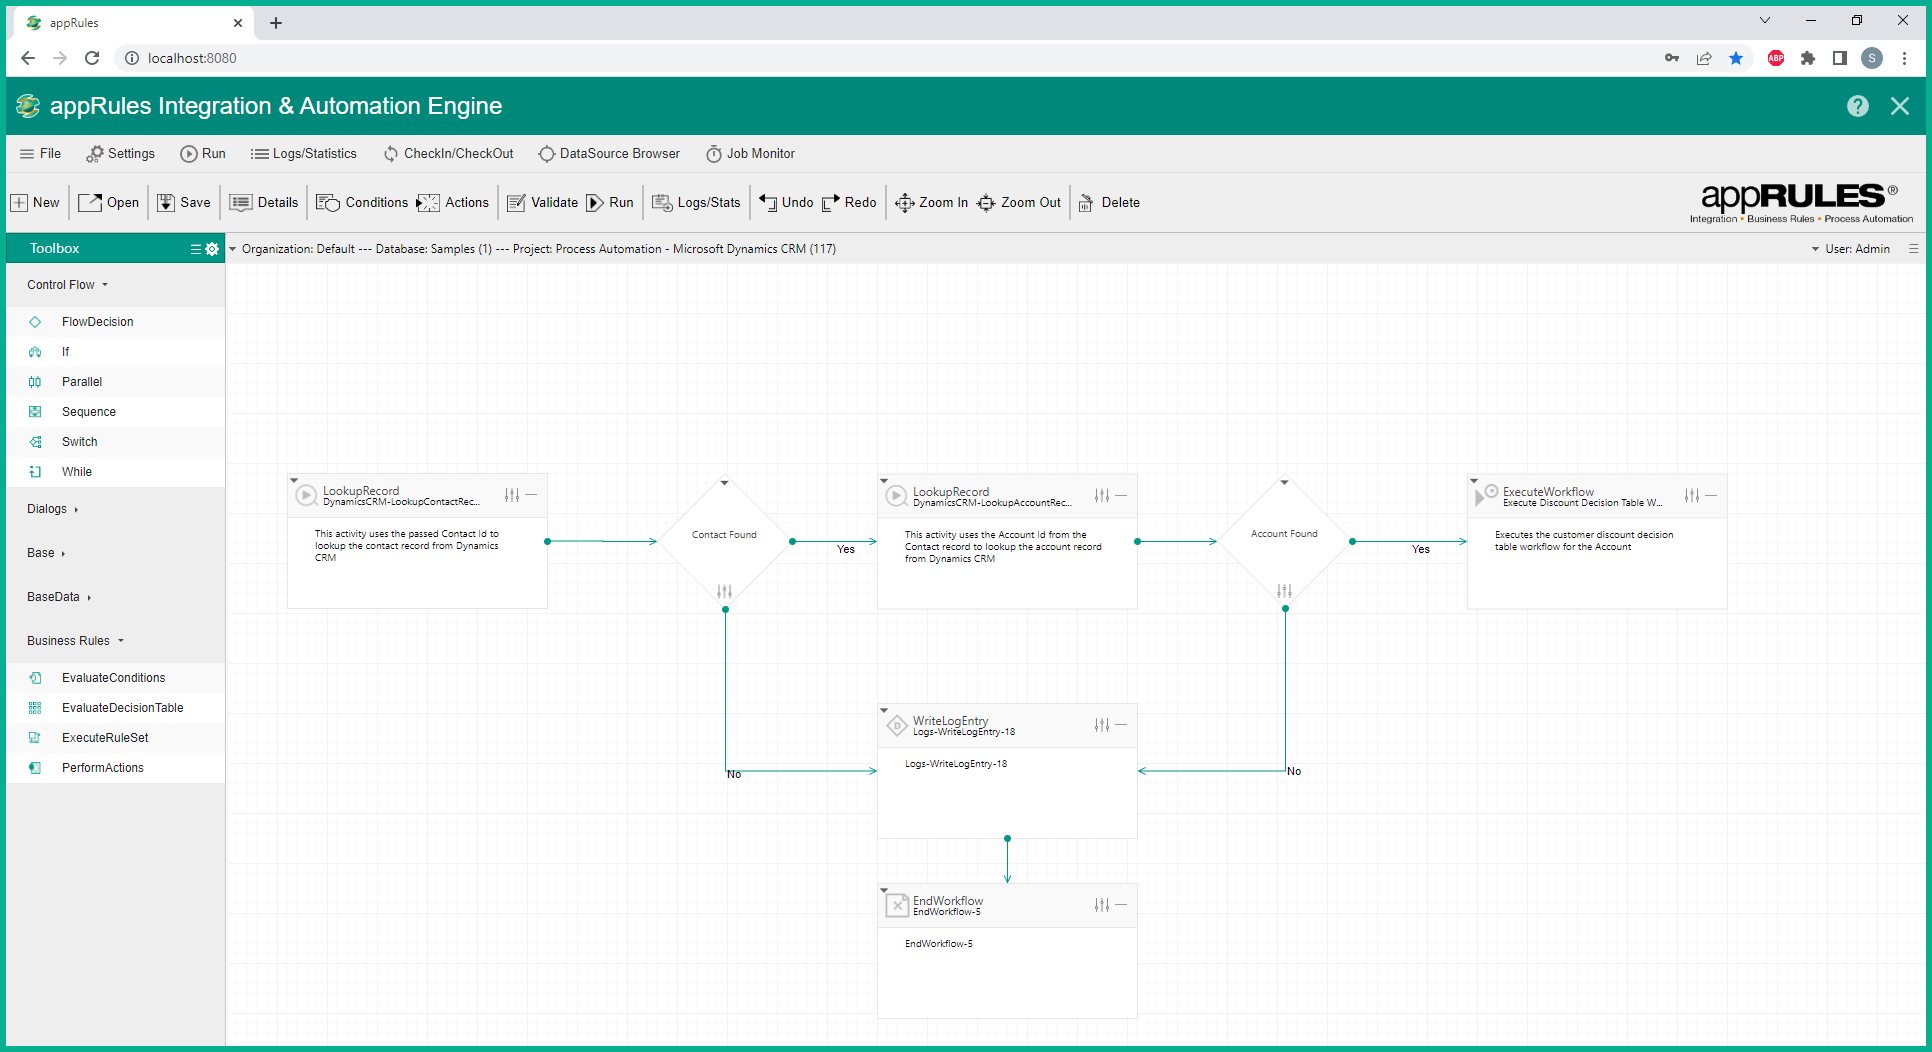
Task: Select the While toolbox item
Action: point(116,472)
